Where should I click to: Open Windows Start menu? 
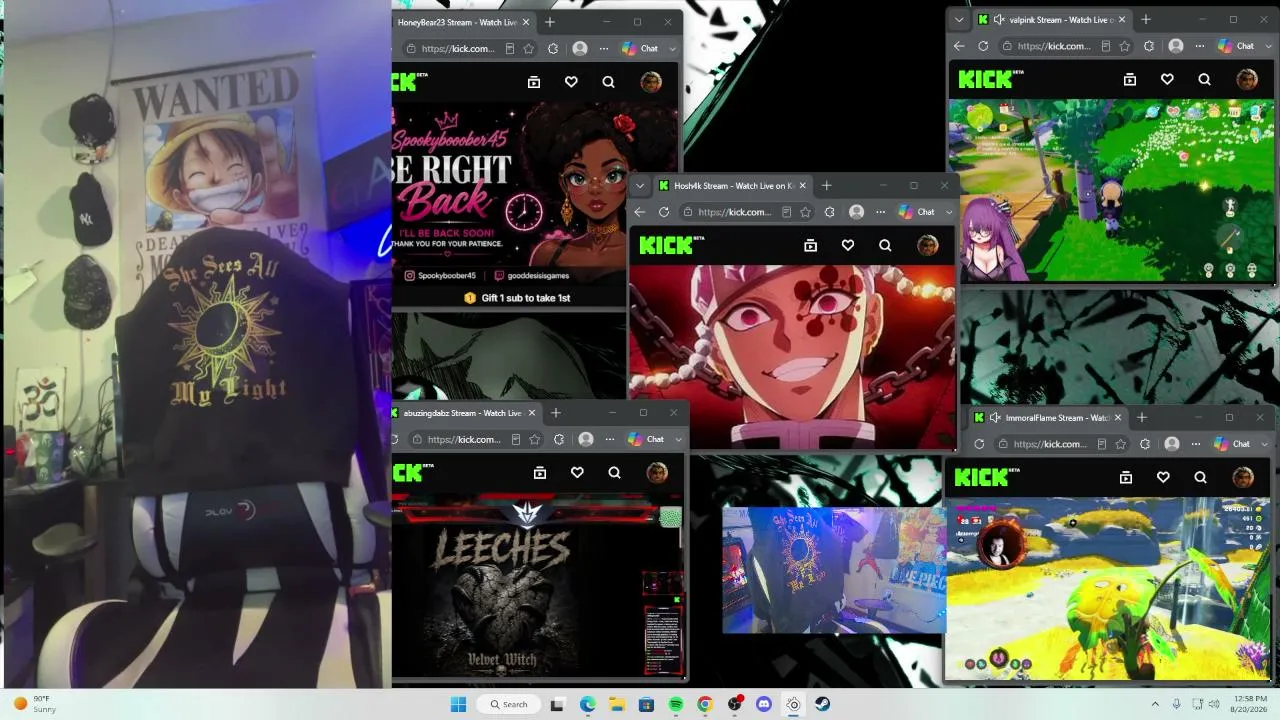point(458,704)
